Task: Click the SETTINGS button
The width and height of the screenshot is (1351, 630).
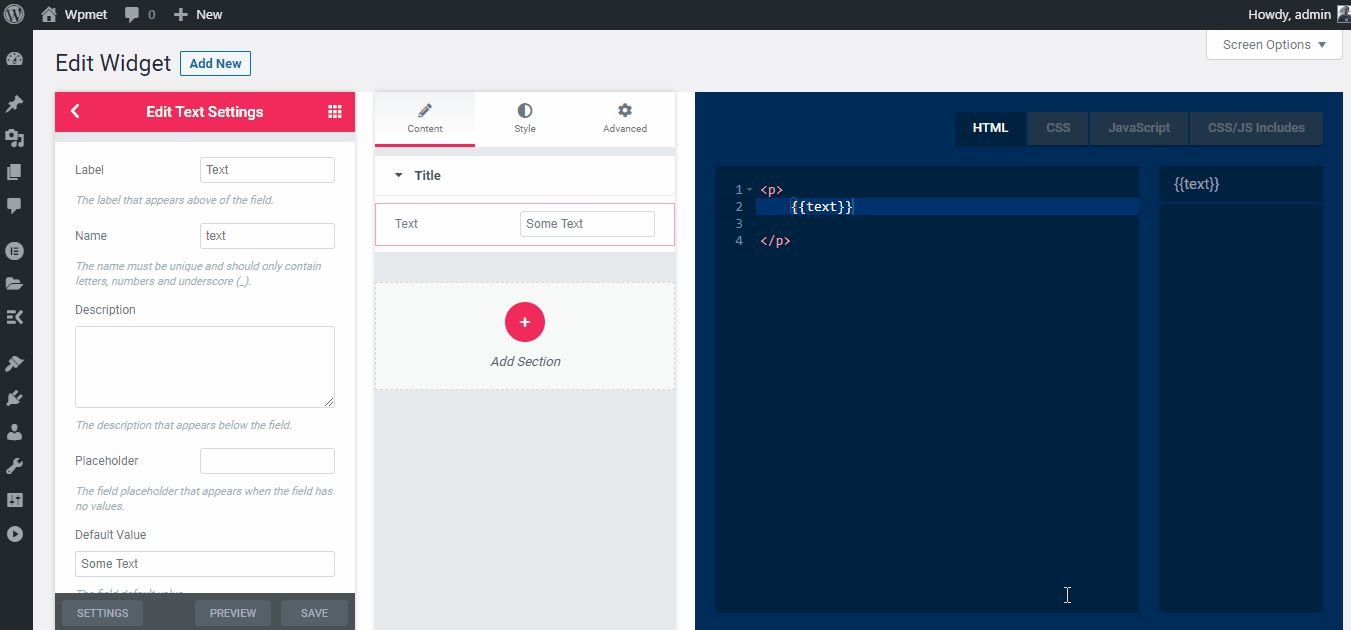Action: tap(102, 613)
